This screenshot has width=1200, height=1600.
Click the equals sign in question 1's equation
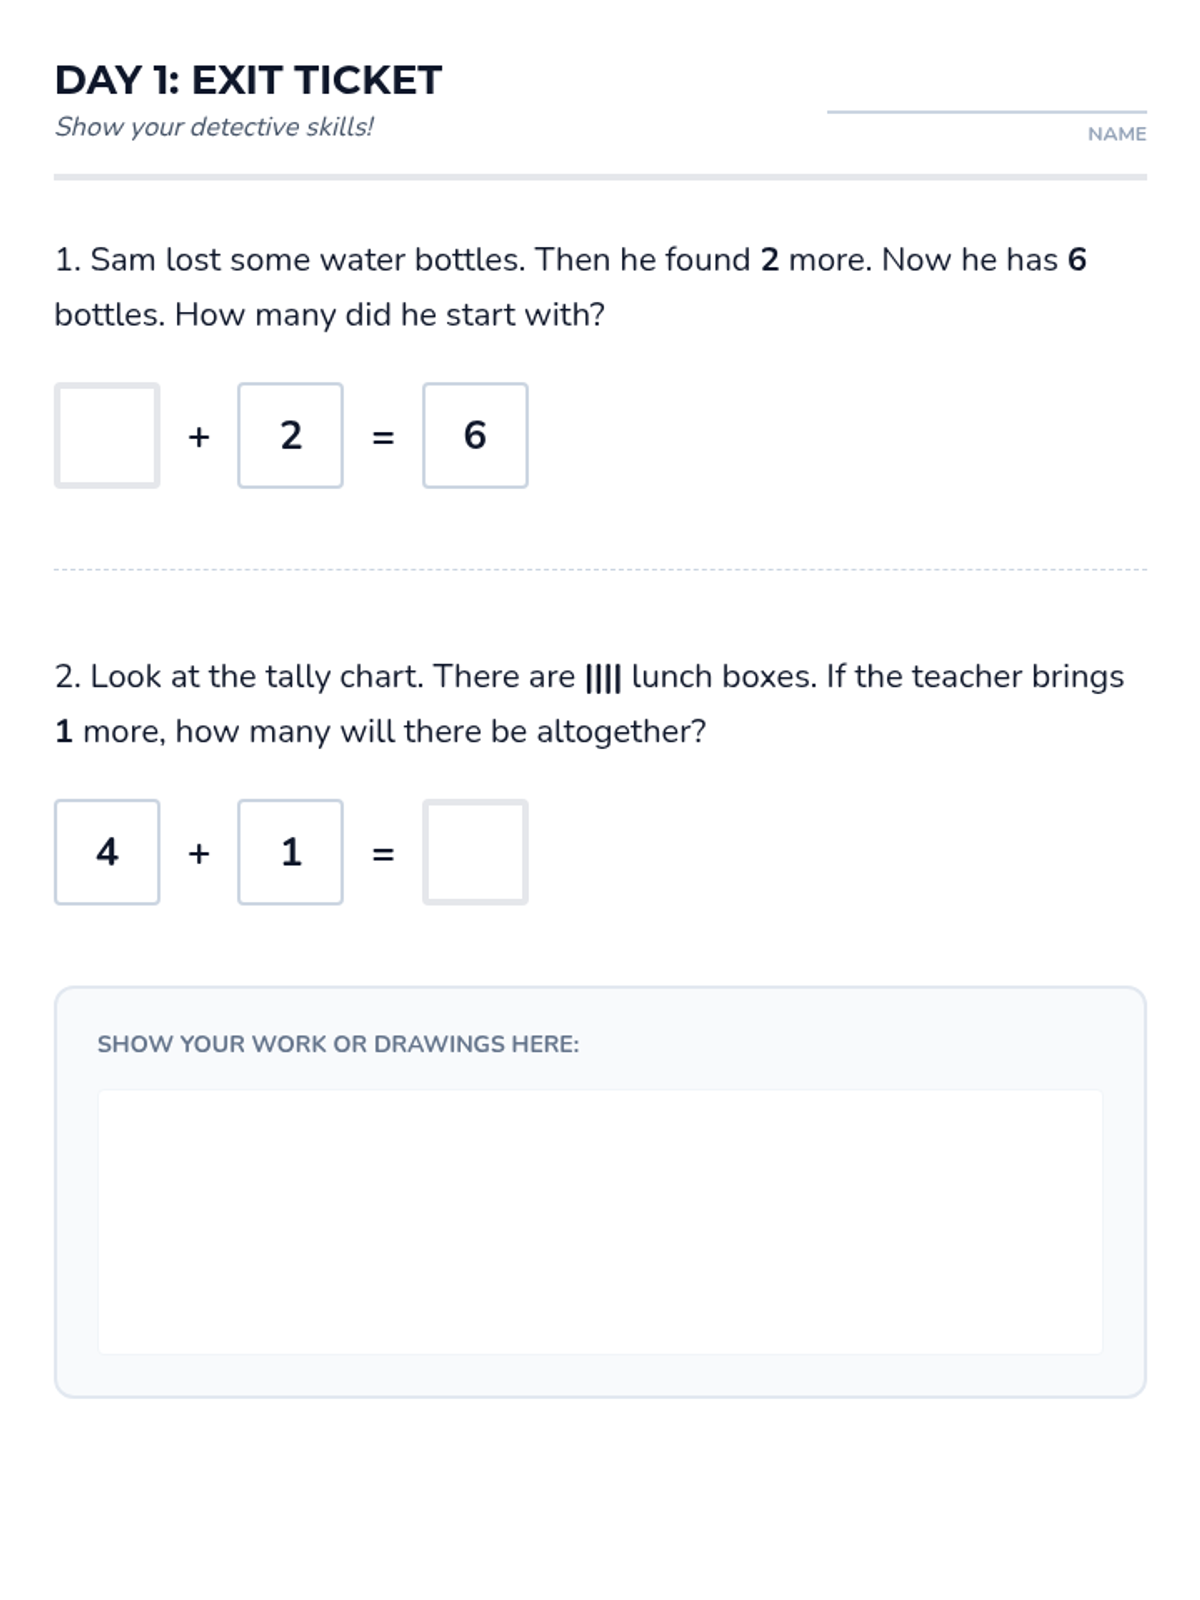[x=383, y=437]
